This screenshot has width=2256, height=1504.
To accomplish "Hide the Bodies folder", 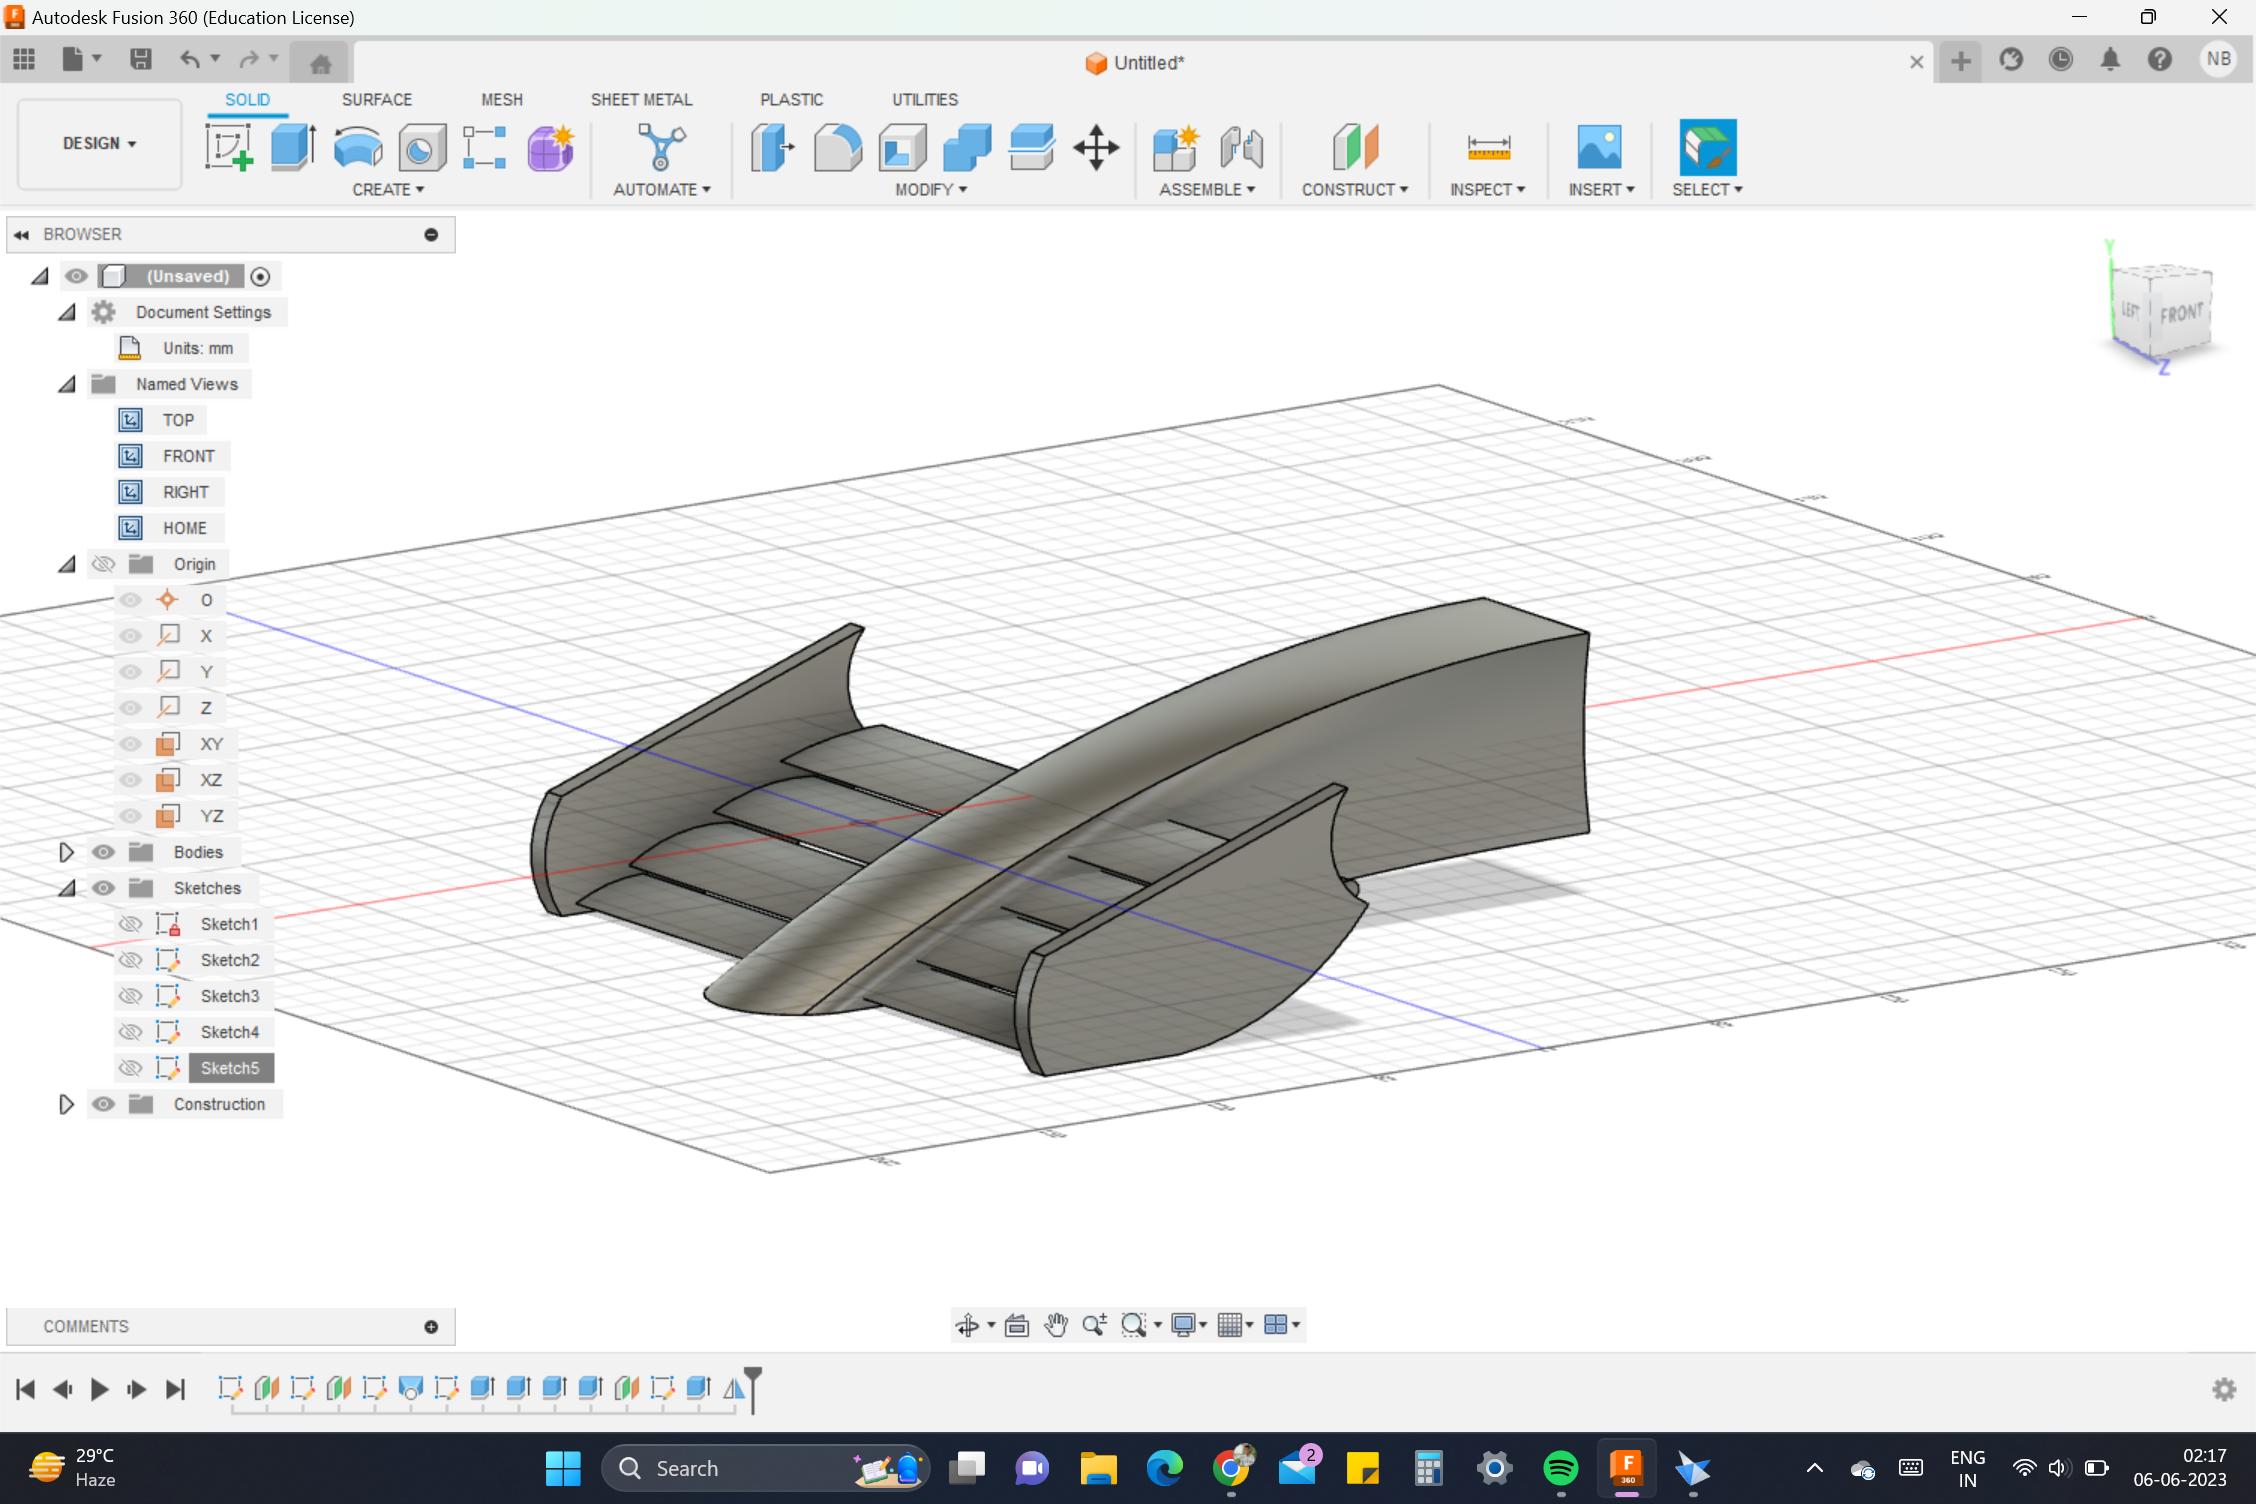I will [103, 851].
